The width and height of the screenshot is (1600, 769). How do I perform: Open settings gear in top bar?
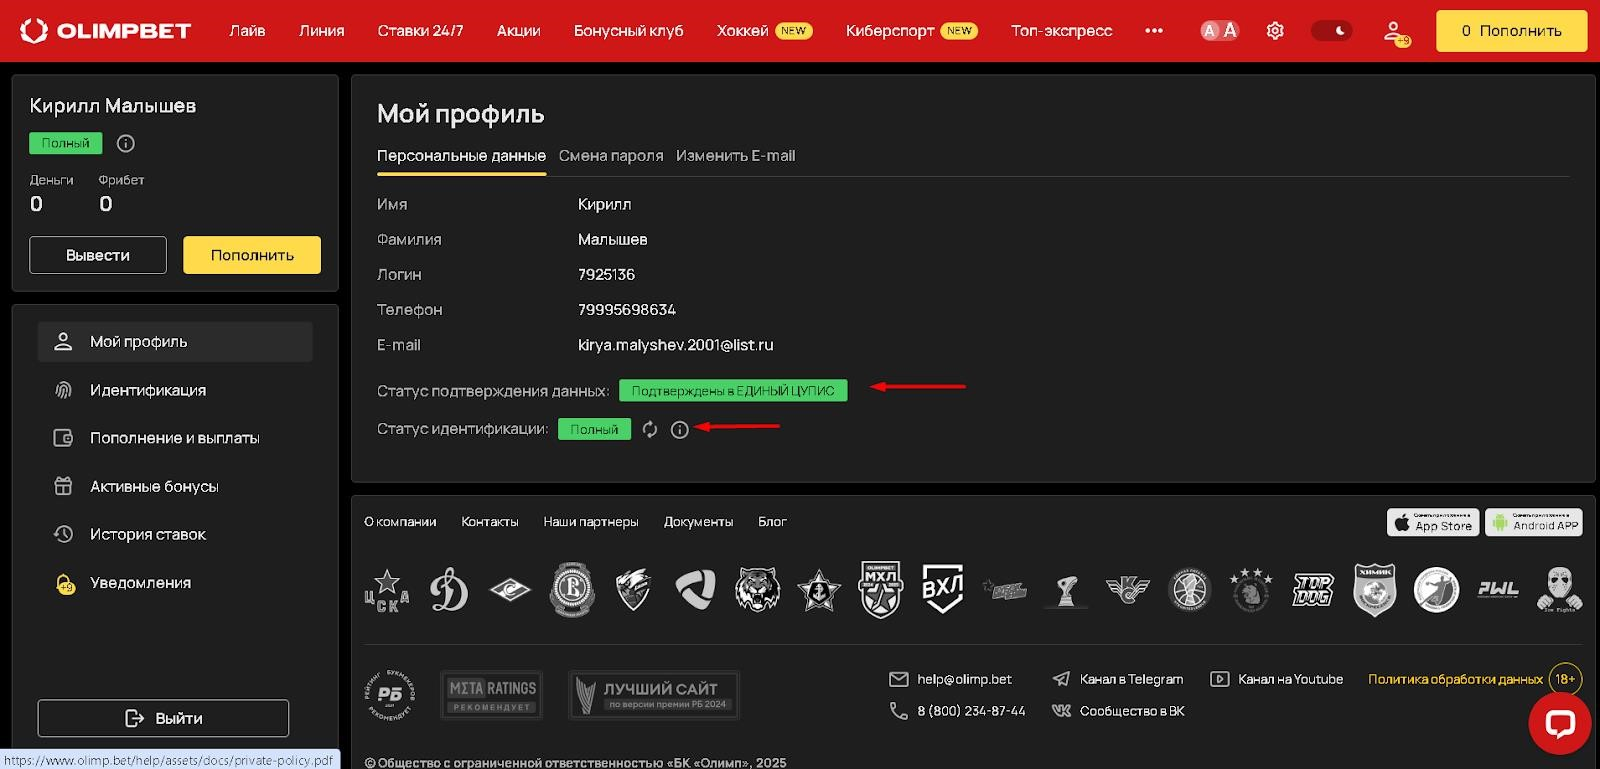(x=1275, y=31)
